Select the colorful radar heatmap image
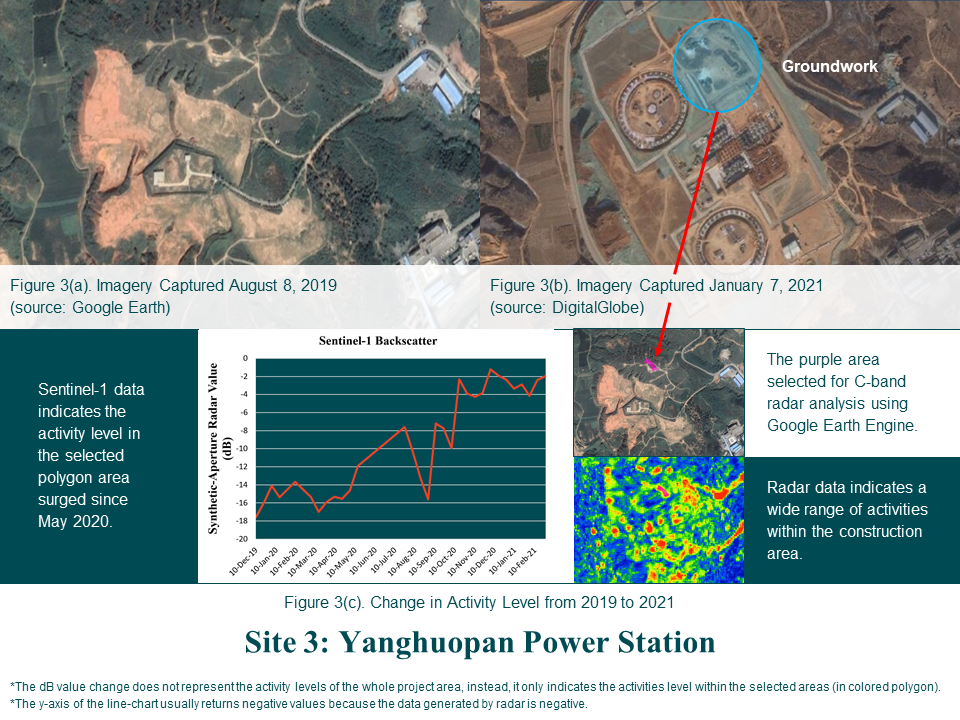The height and width of the screenshot is (720, 960). 659,520
